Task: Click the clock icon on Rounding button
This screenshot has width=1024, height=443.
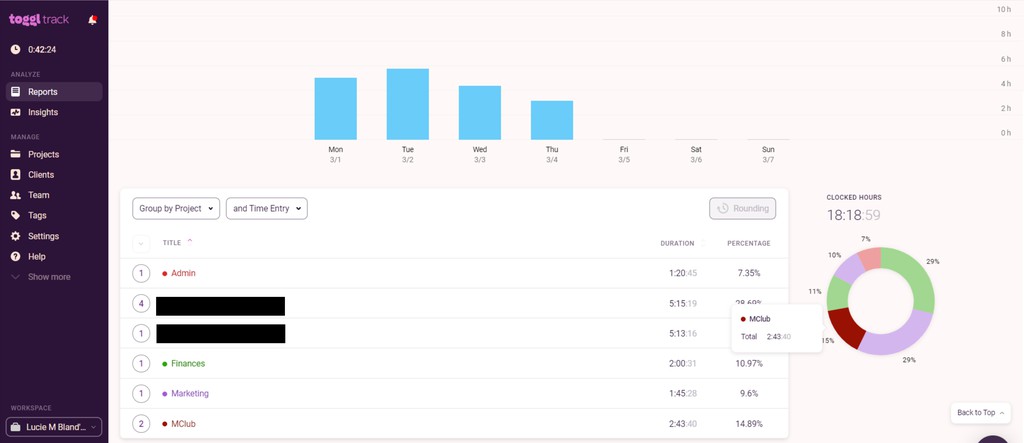Action: tap(722, 208)
